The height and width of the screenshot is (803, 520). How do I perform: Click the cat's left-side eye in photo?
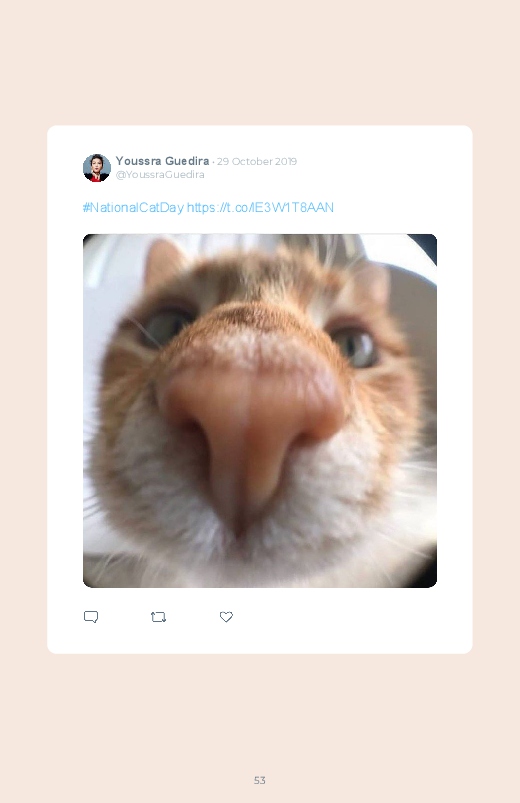167,326
